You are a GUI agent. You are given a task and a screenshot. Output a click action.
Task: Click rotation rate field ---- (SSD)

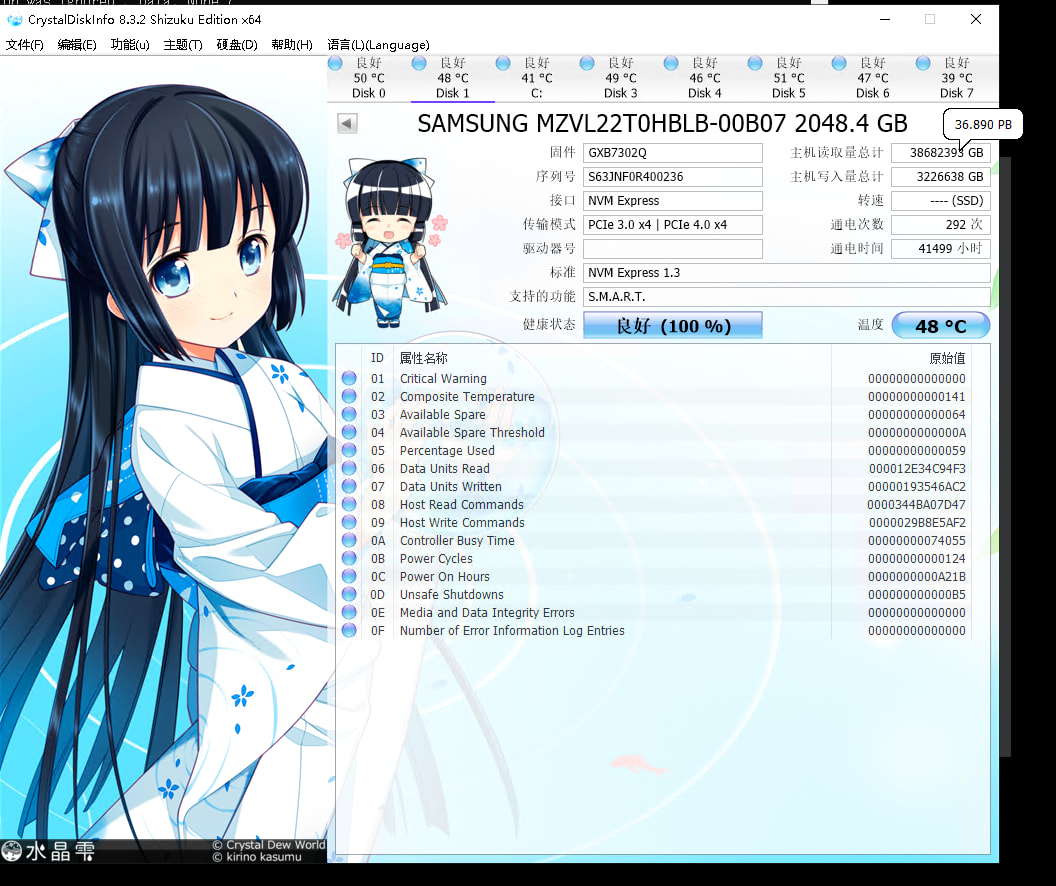tap(941, 201)
